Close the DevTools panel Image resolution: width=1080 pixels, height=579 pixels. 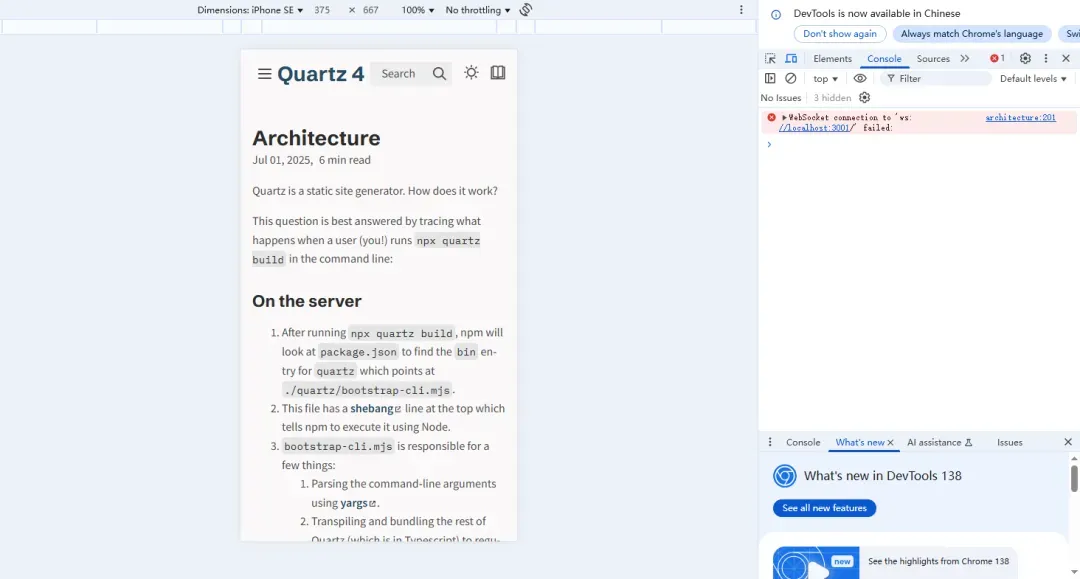pyautogui.click(x=1066, y=59)
